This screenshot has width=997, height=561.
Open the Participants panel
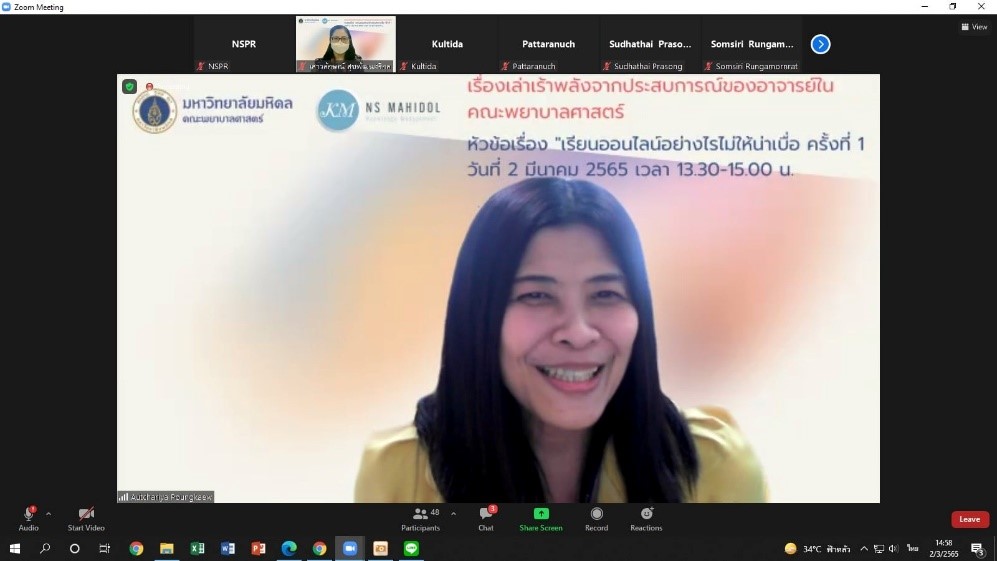pos(420,518)
